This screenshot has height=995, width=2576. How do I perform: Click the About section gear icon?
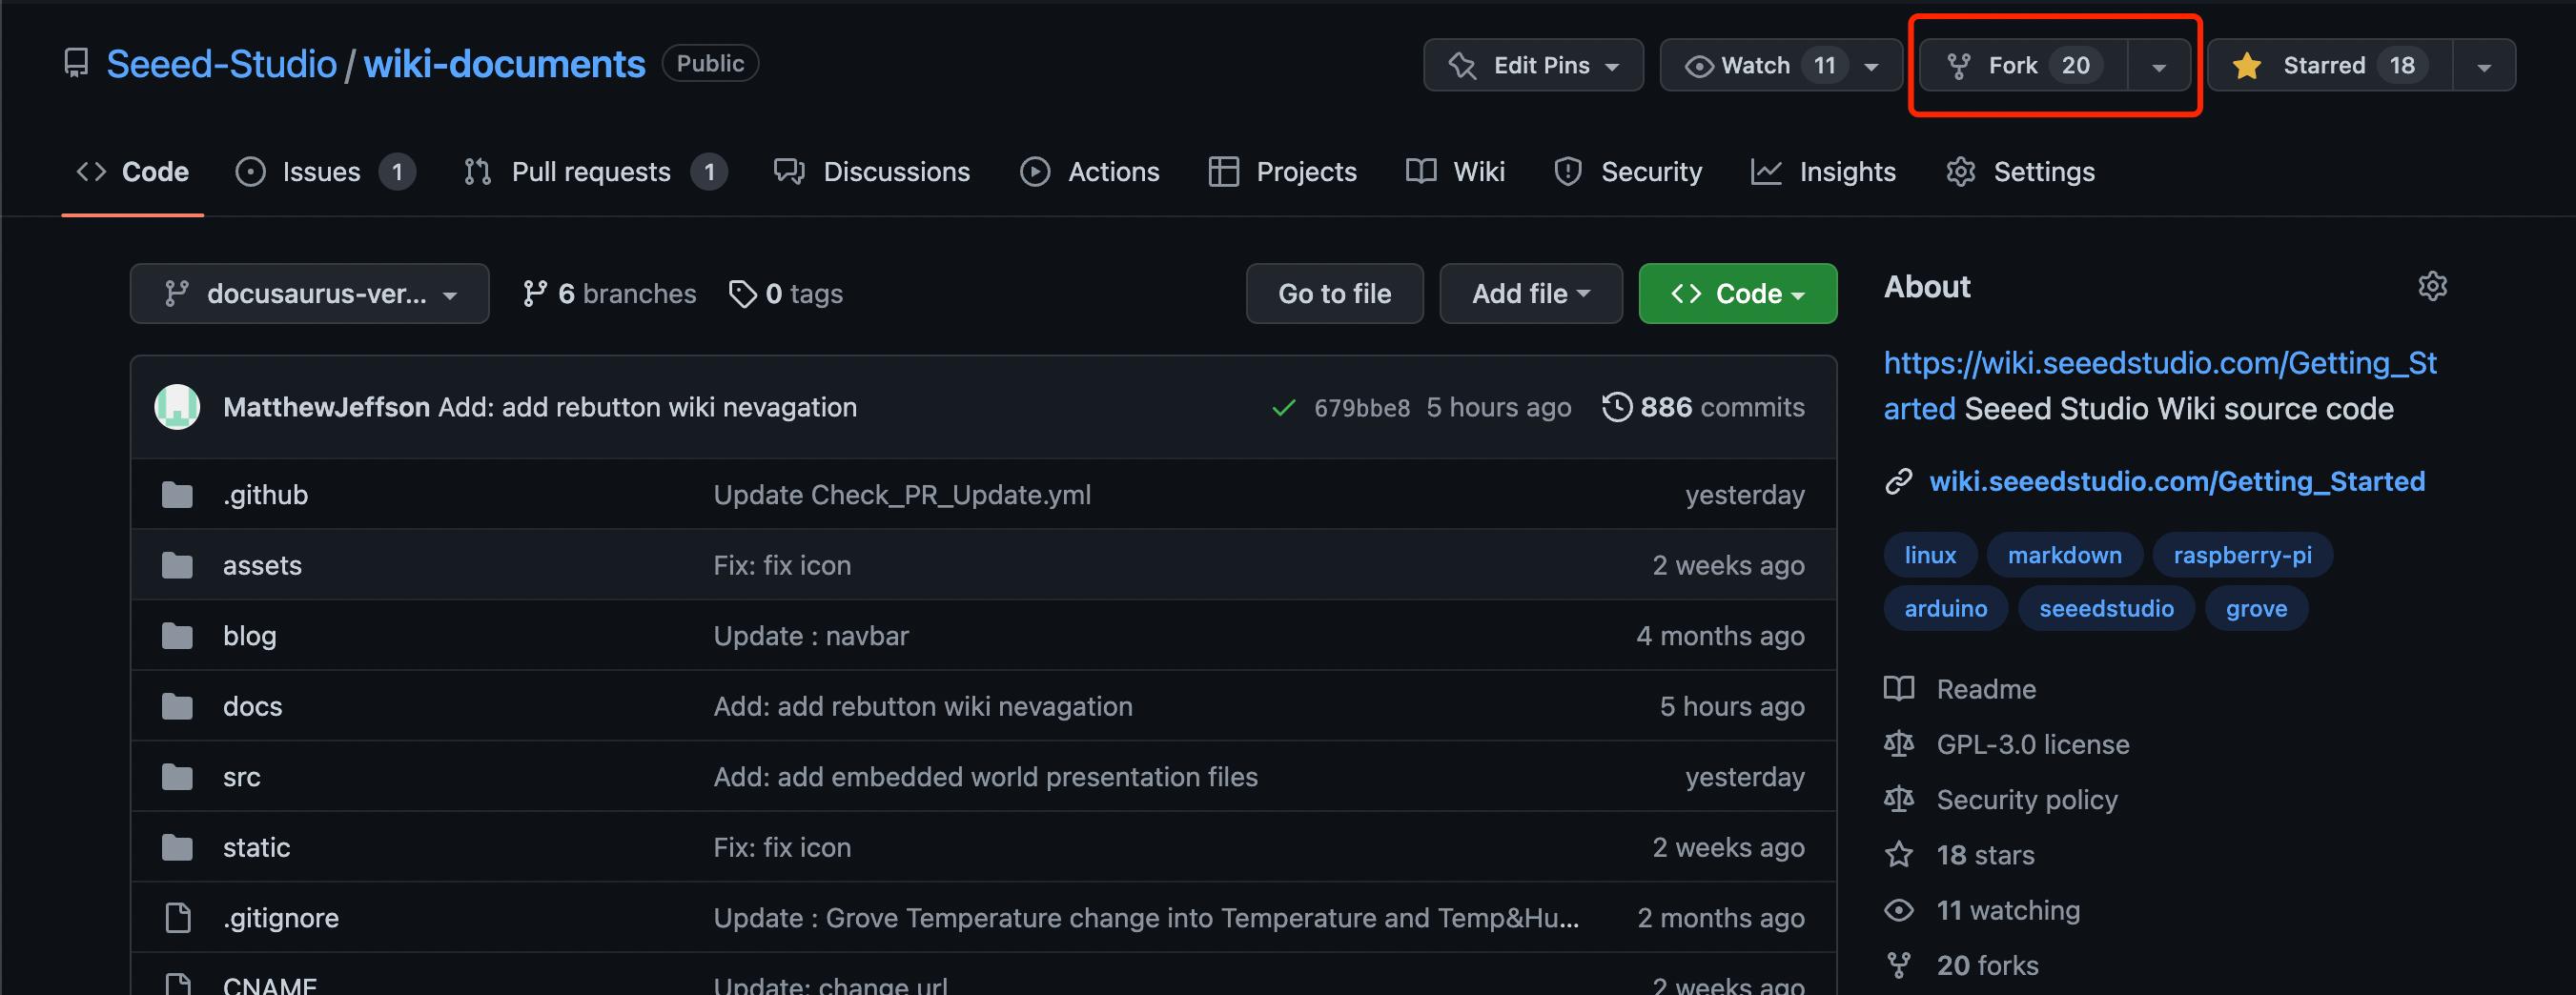pyautogui.click(x=2432, y=286)
